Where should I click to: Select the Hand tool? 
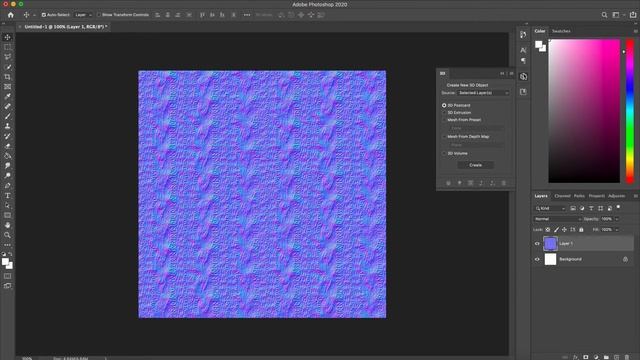pyautogui.click(x=7, y=225)
